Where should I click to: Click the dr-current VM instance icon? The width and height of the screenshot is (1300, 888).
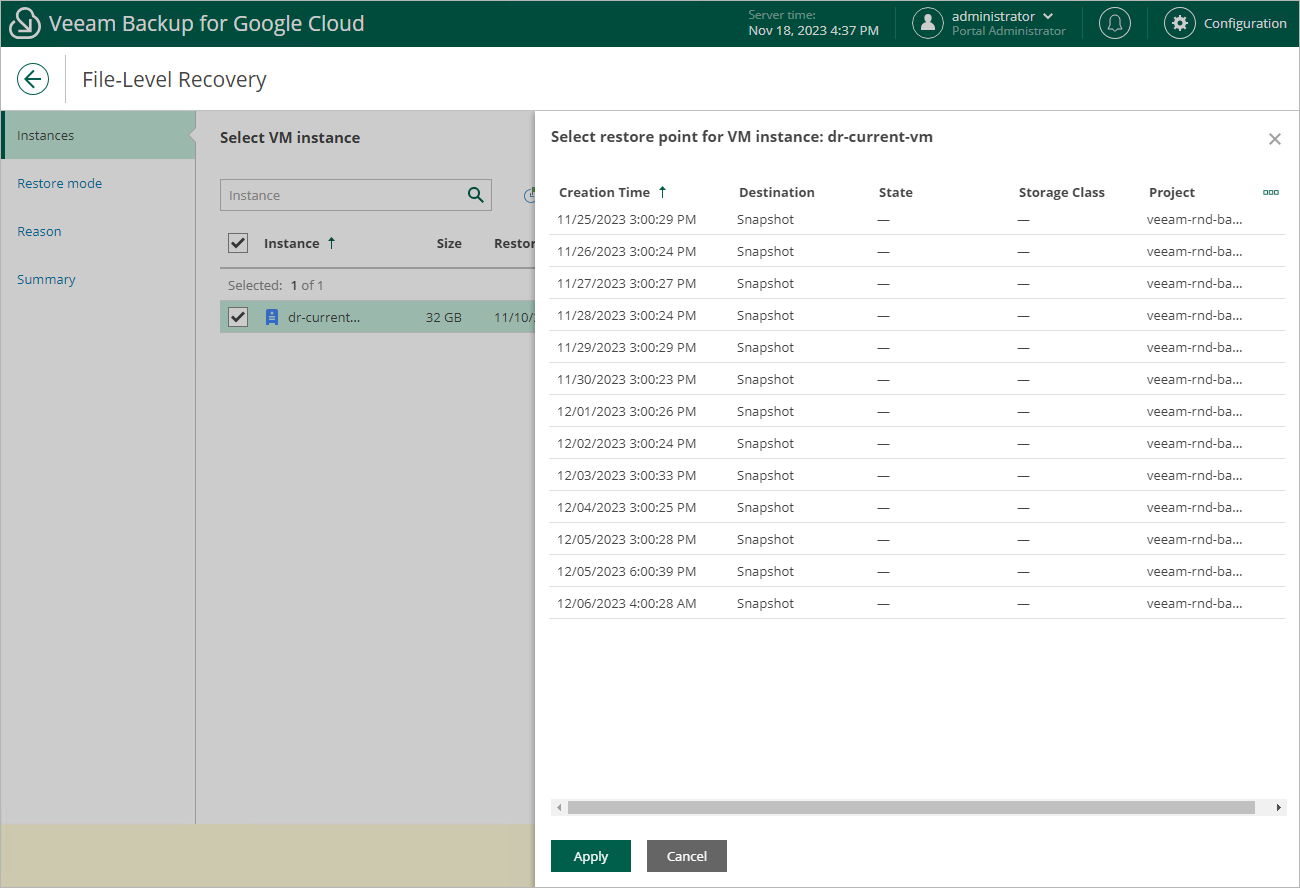[x=271, y=317]
